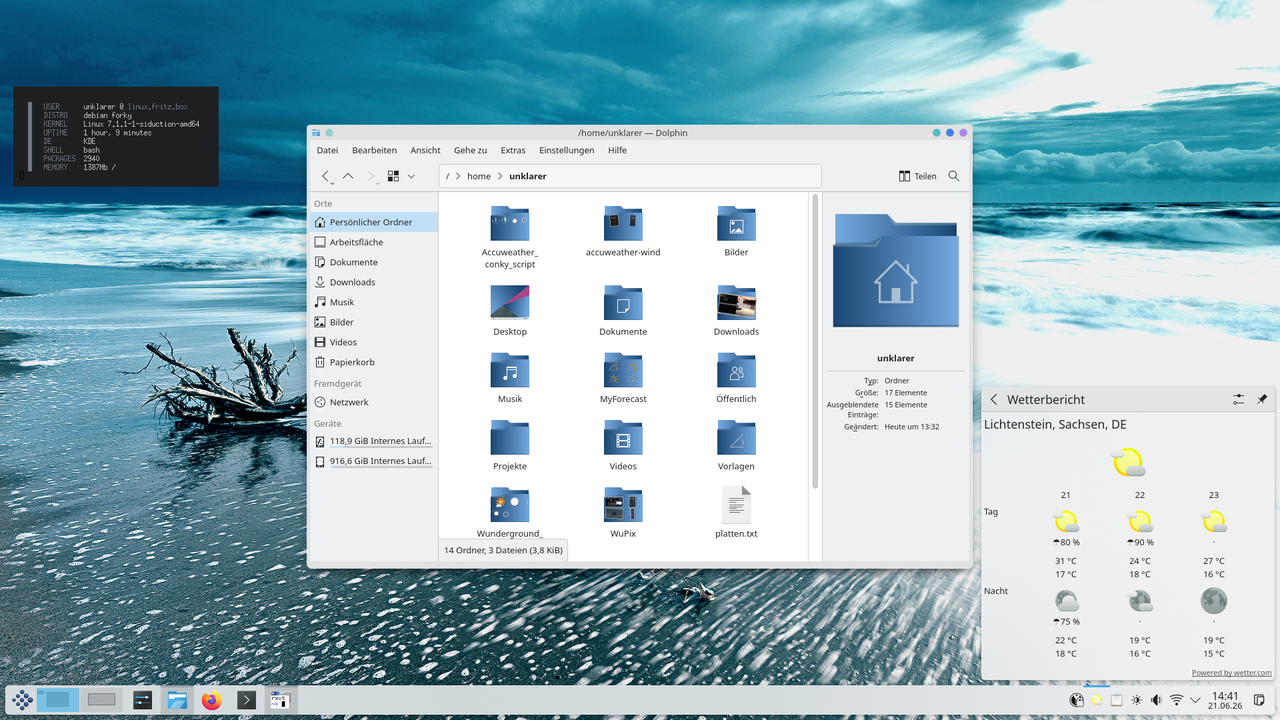Select the MyForecast folder icon
Viewport: 1280px width, 720px height.
(x=623, y=370)
